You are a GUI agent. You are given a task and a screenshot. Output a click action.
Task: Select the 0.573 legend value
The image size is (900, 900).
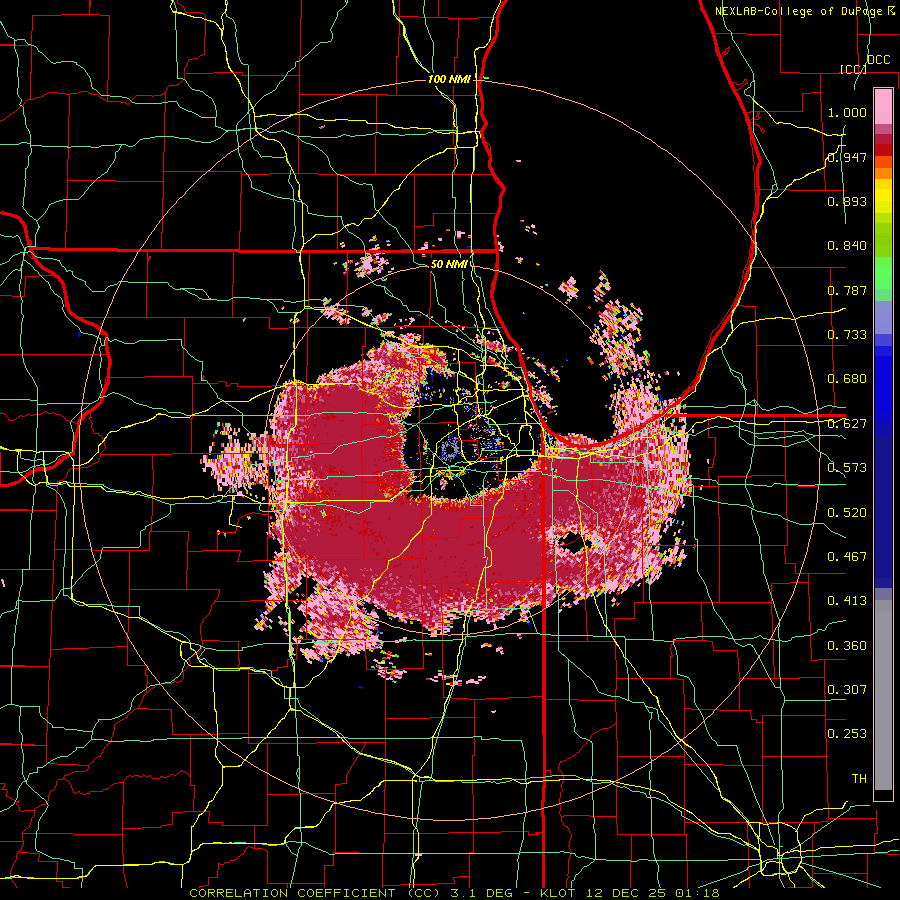click(x=847, y=468)
